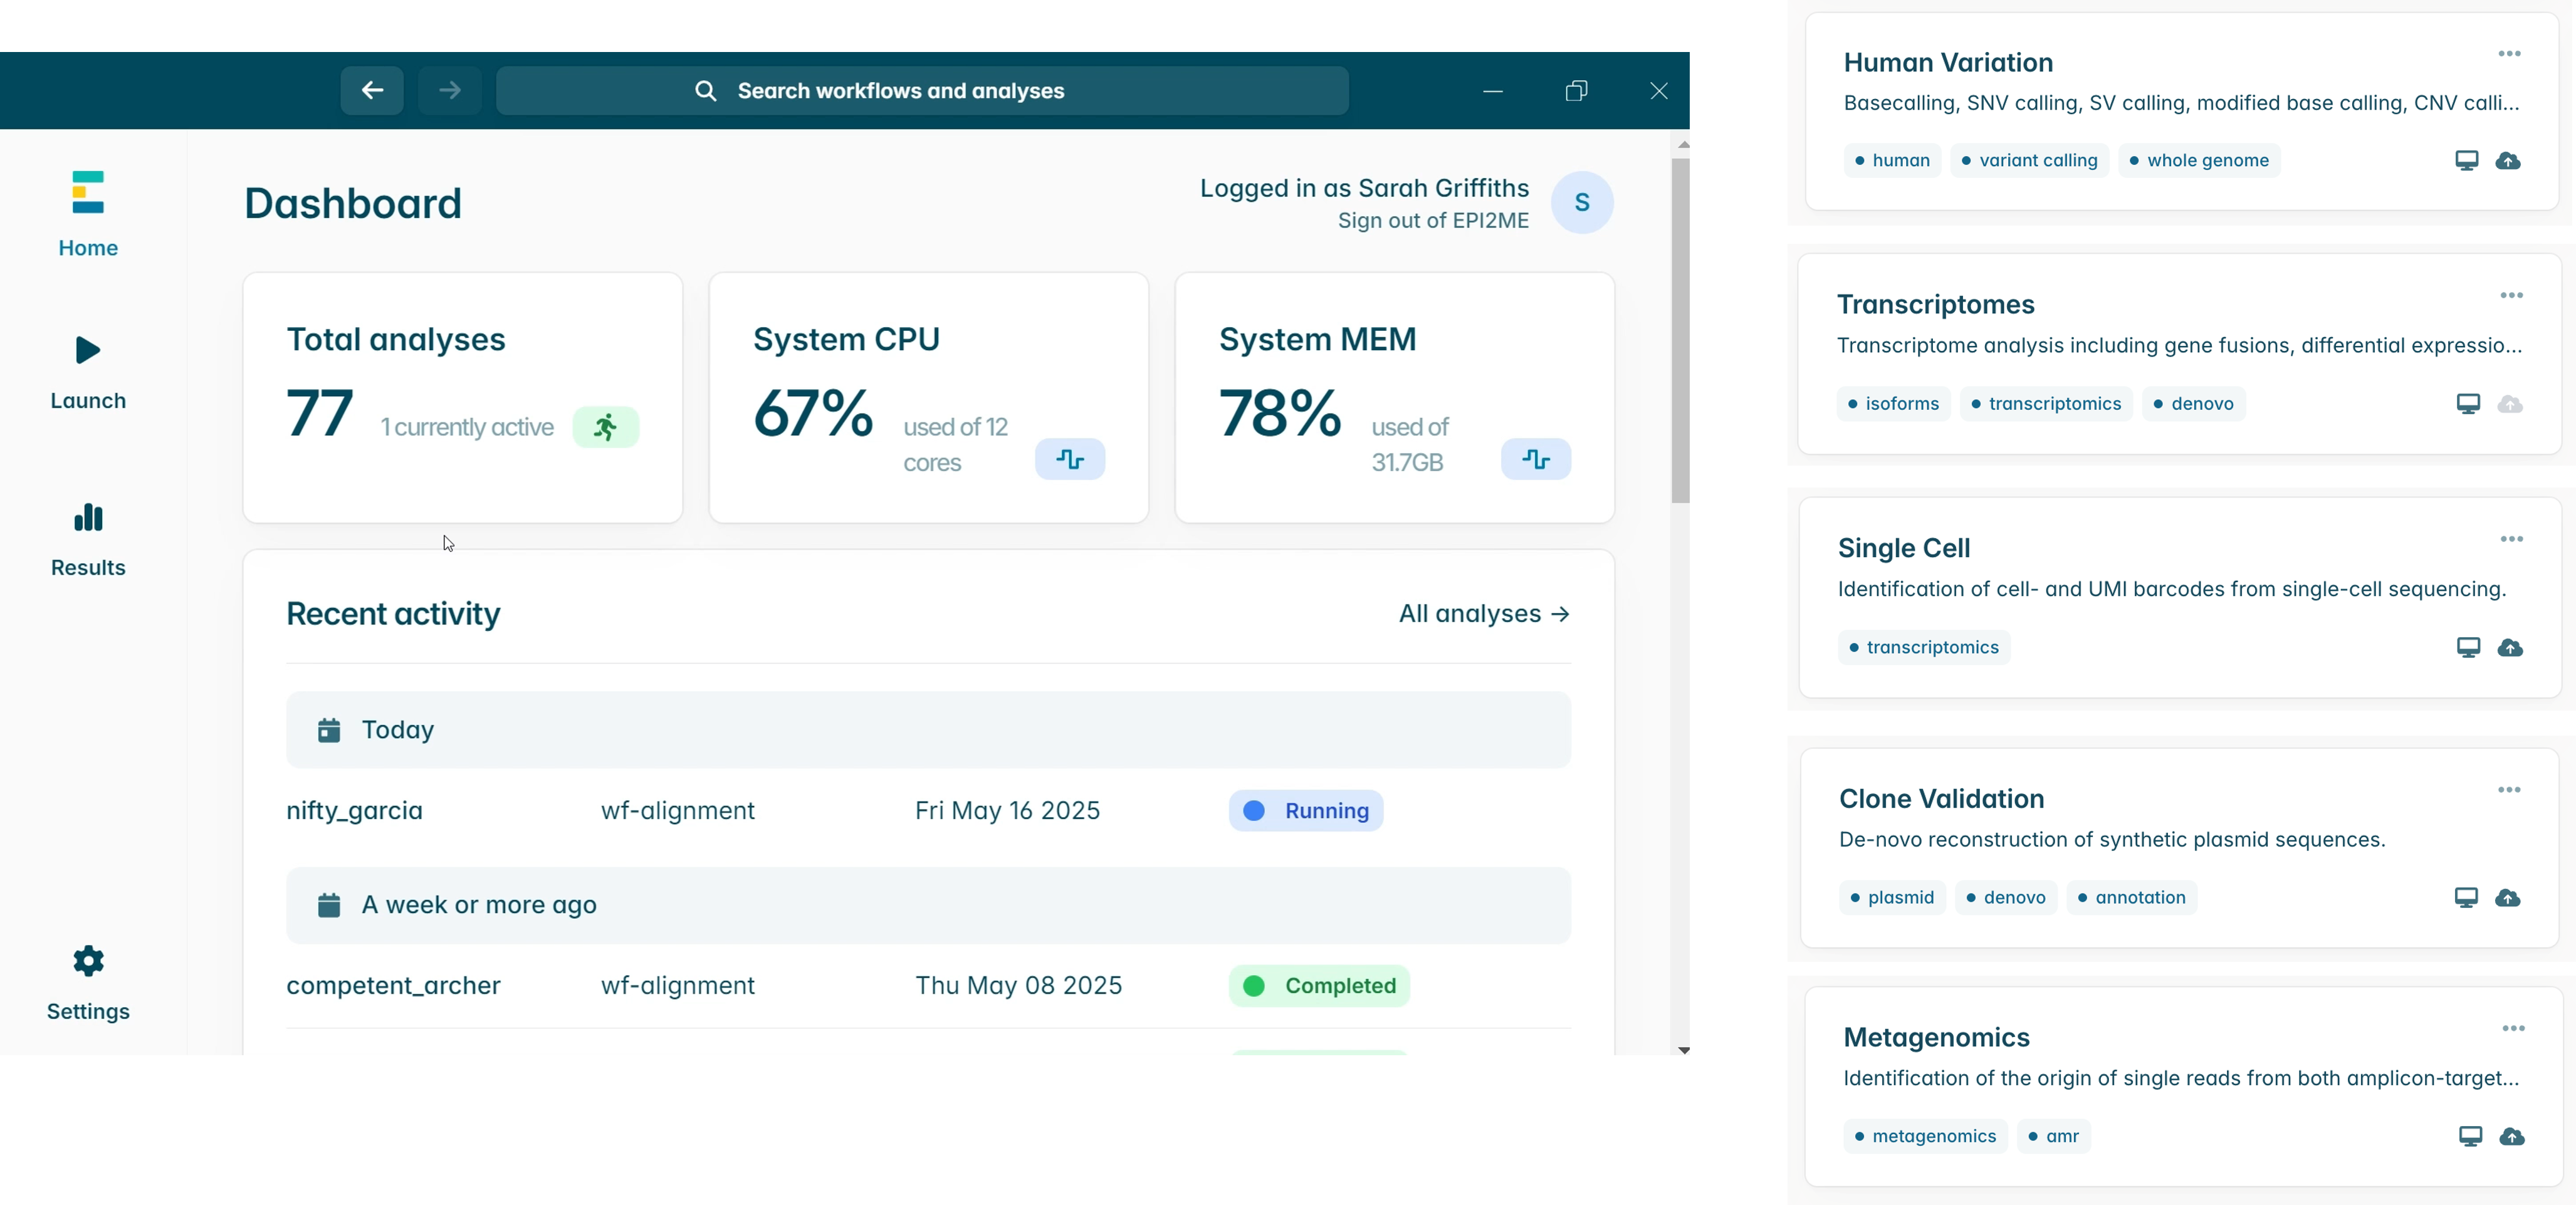Click the running person active analyses icon

[x=605, y=427]
